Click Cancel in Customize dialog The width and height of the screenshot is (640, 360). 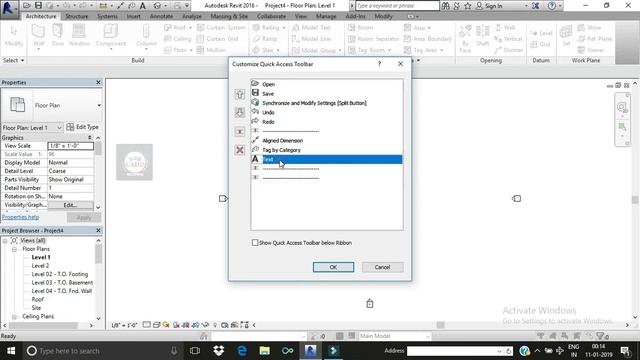(382, 267)
